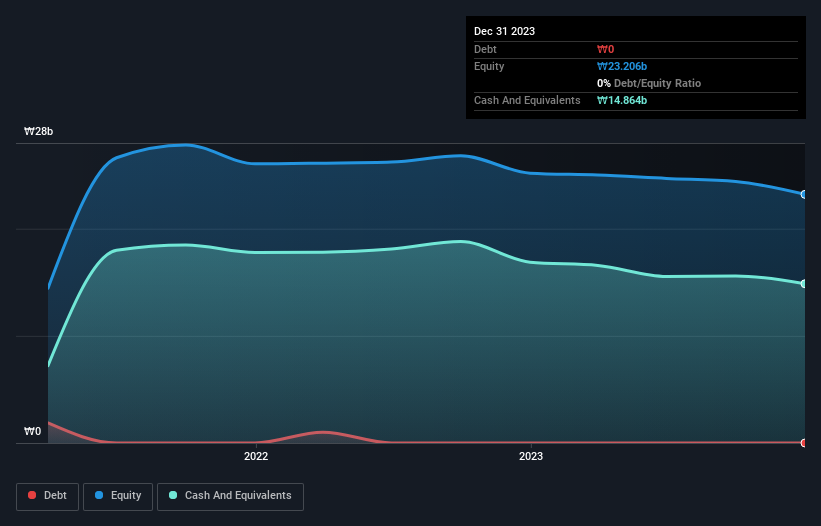Click the red Debt legend dot
The height and width of the screenshot is (526, 821).
point(32,495)
